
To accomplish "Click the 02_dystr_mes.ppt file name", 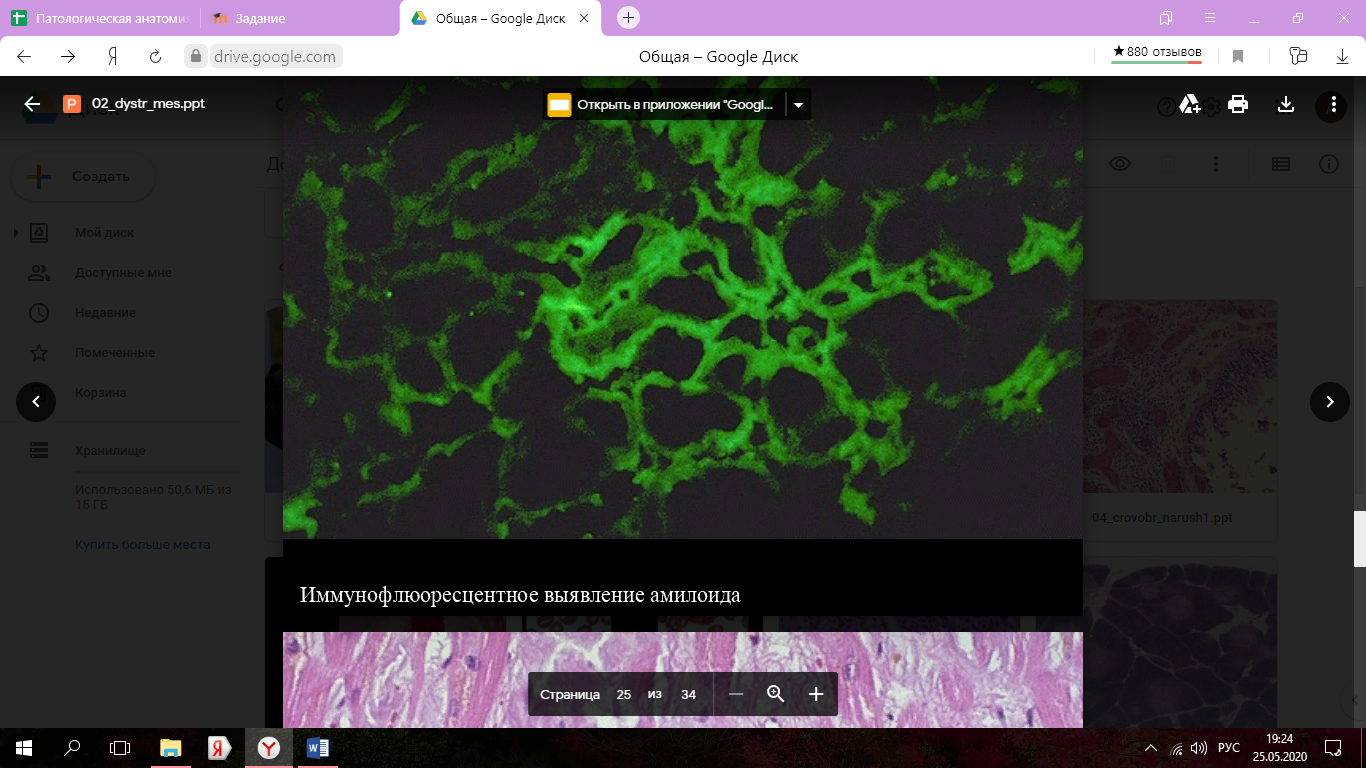I will tap(148, 103).
